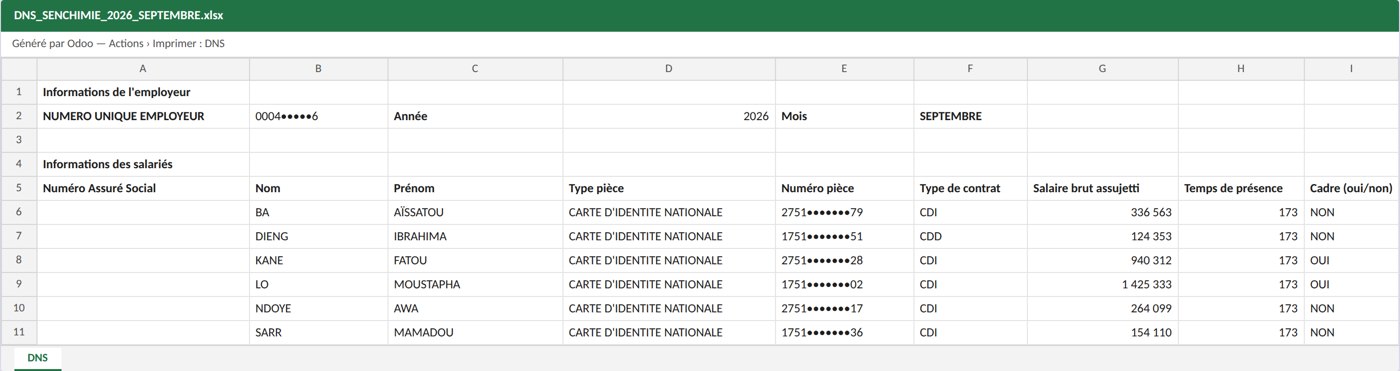Viewport: 1400px width, 371px height.
Task: Select column I header
Action: [x=1351, y=68]
